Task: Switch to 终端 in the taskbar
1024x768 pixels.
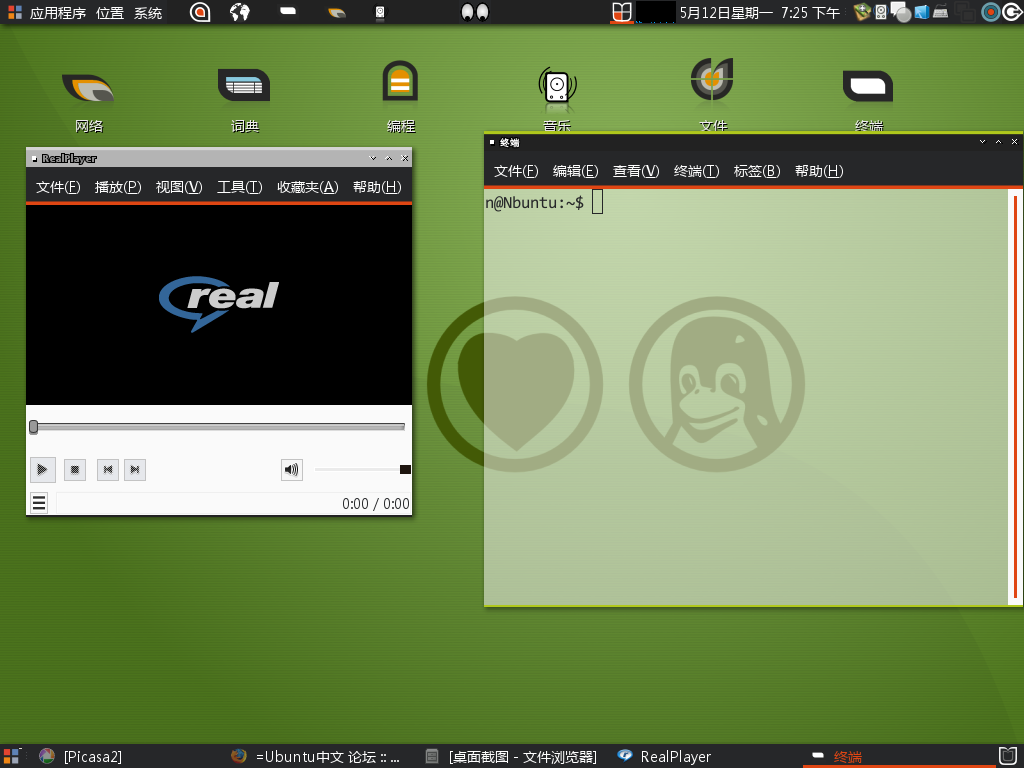Action: [837, 756]
